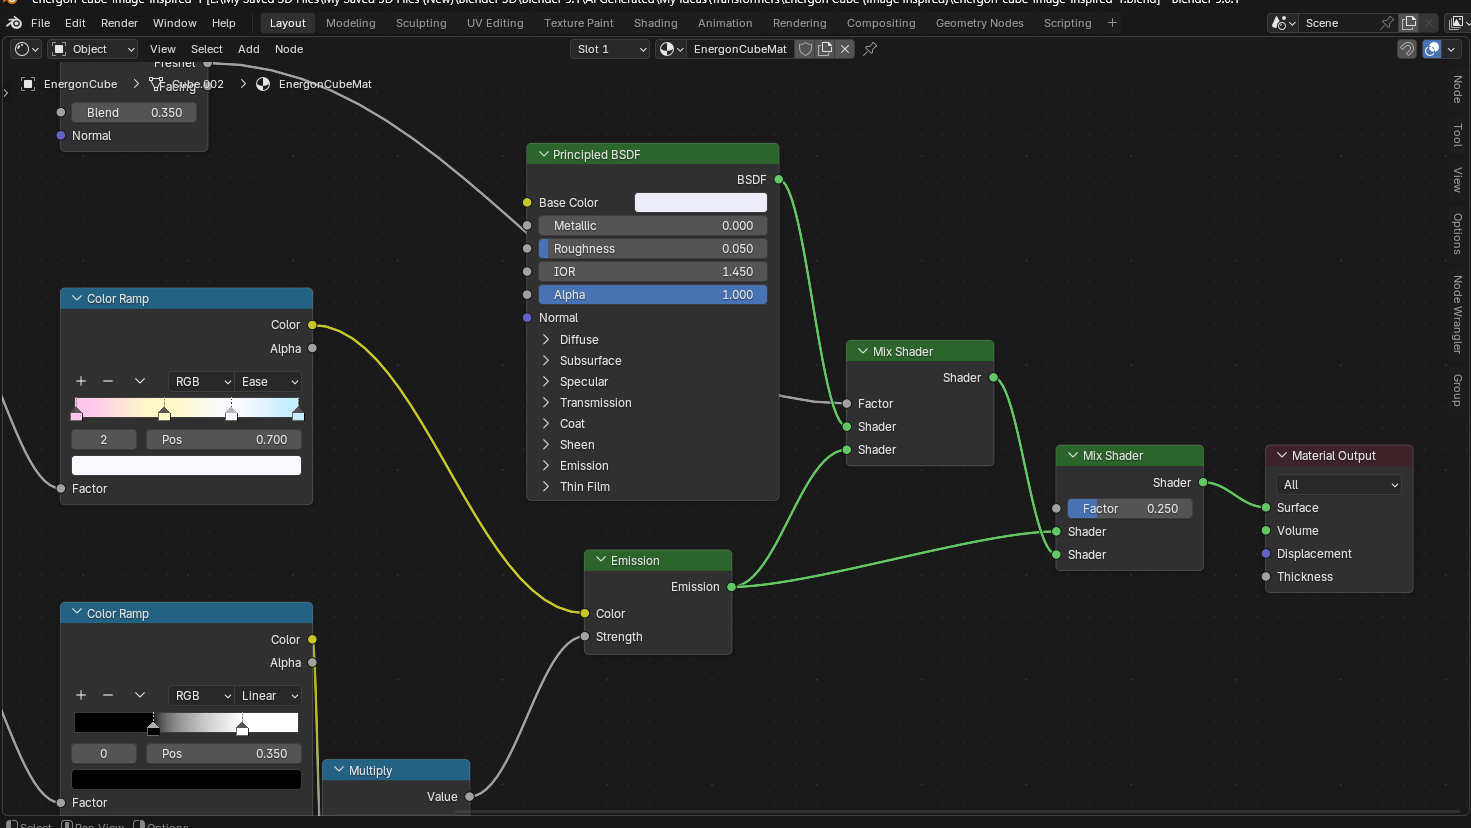
Task: Expand the Diffuse panel in Principled BSDF
Action: 546,340
